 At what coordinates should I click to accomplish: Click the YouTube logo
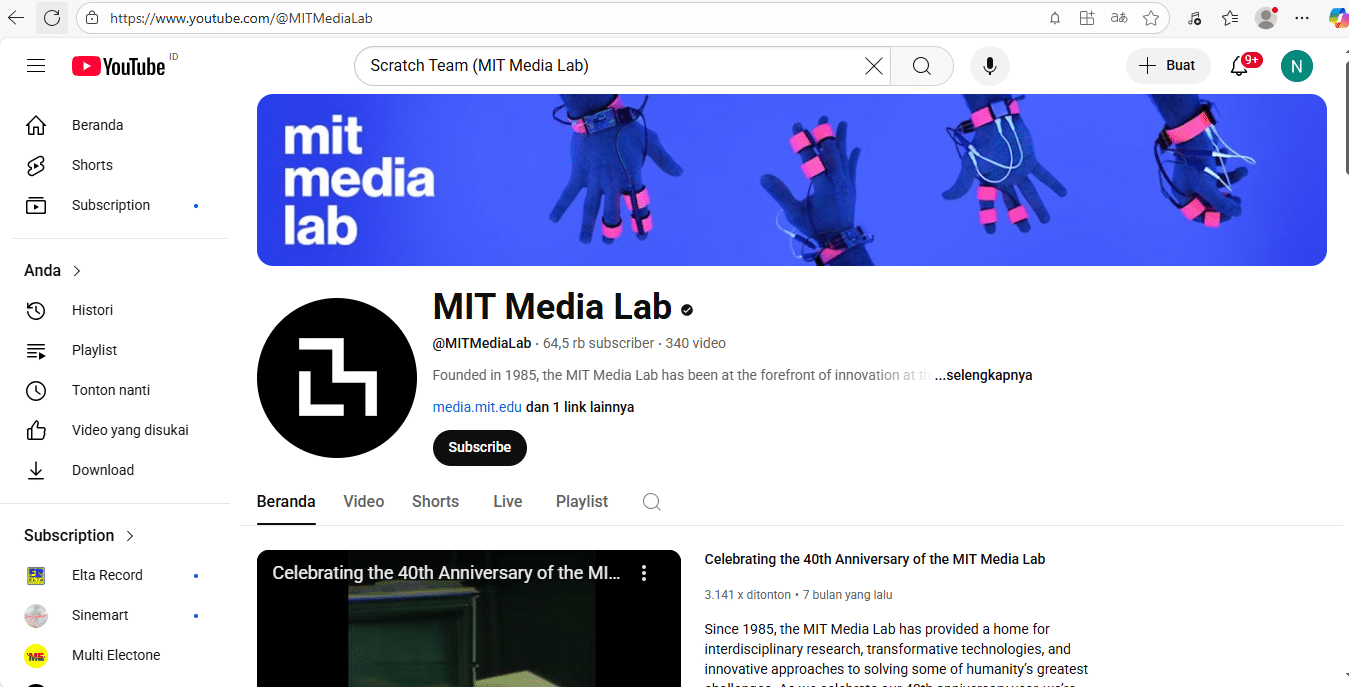(119, 66)
